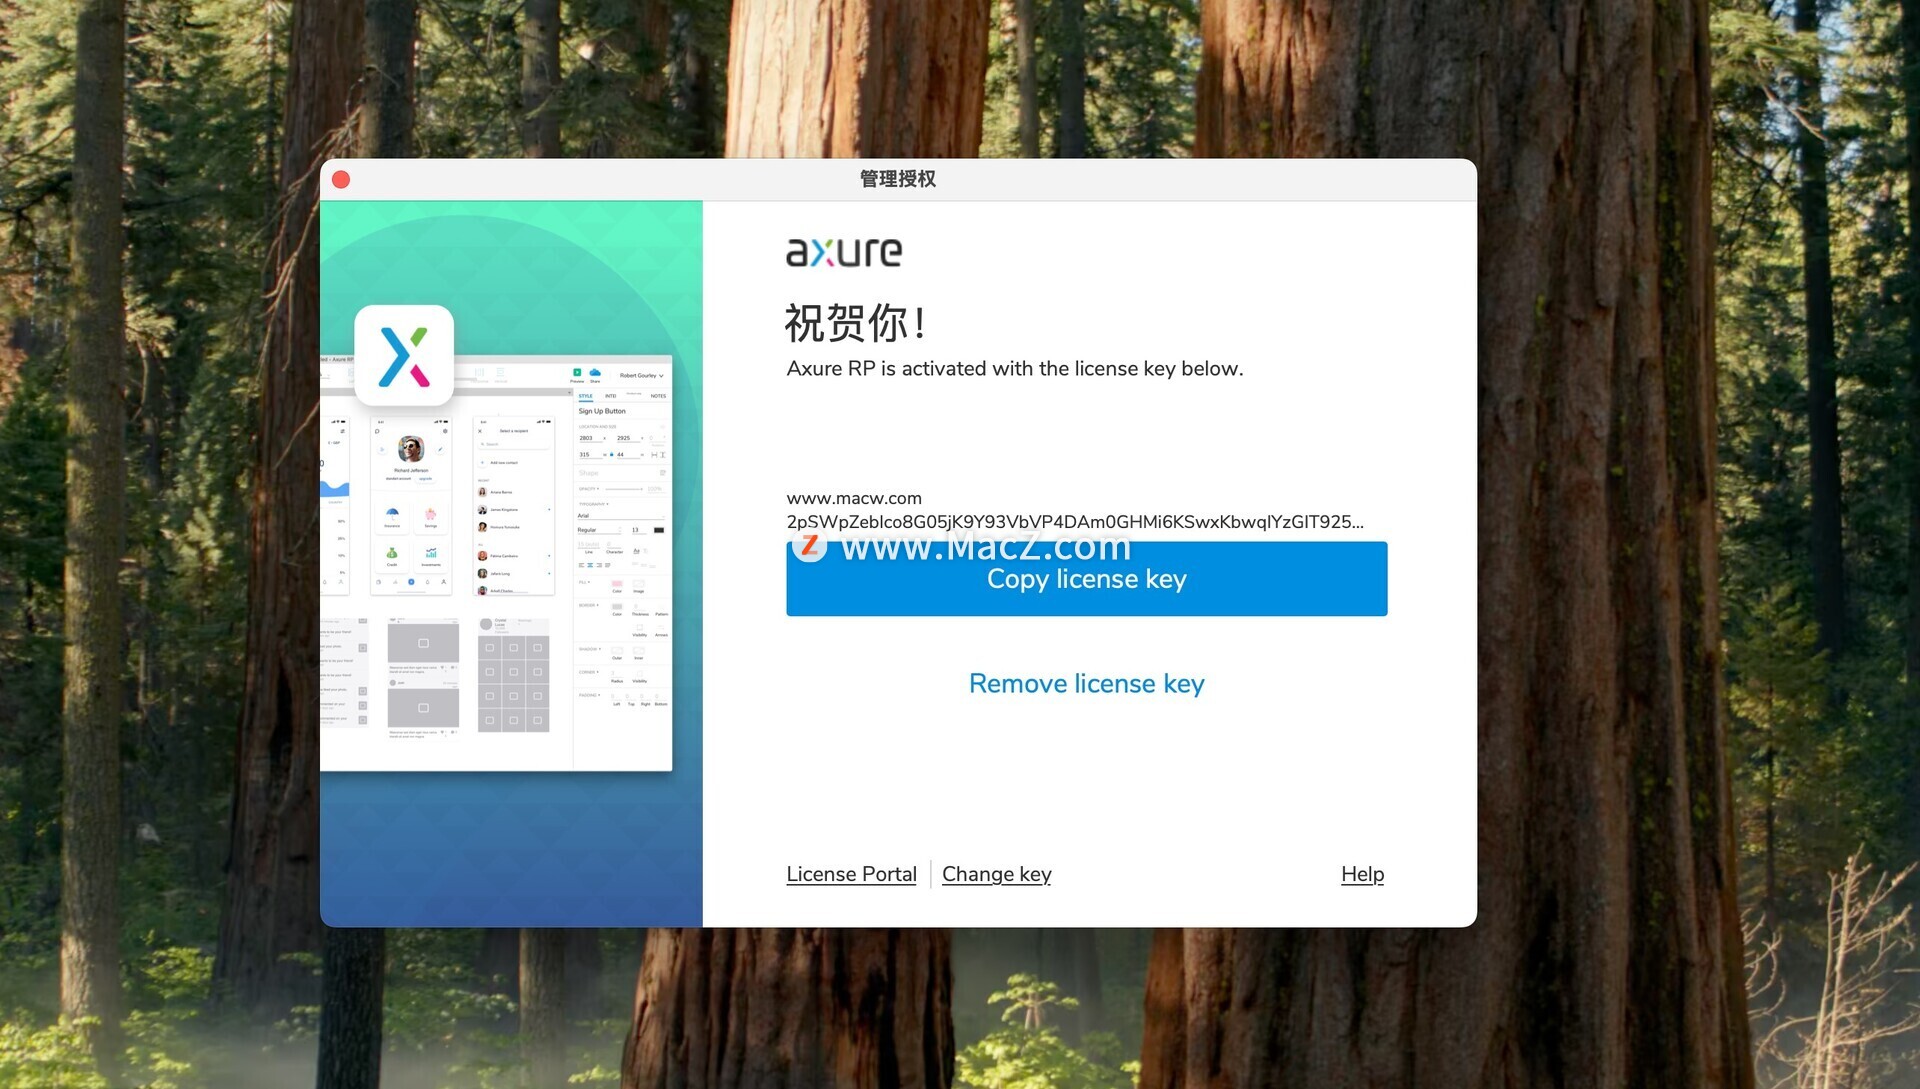Viewport: 1920px width, 1089px height.
Task: Click the www.macw.com licensee text
Action: point(854,498)
